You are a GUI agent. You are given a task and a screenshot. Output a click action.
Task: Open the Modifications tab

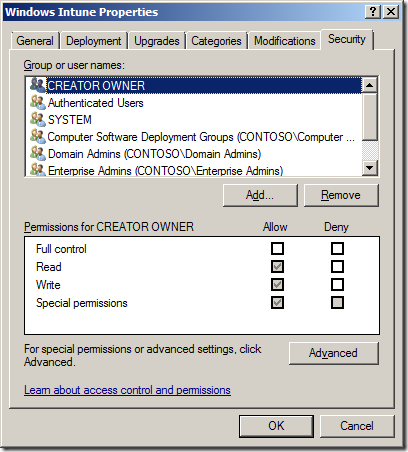(285, 41)
